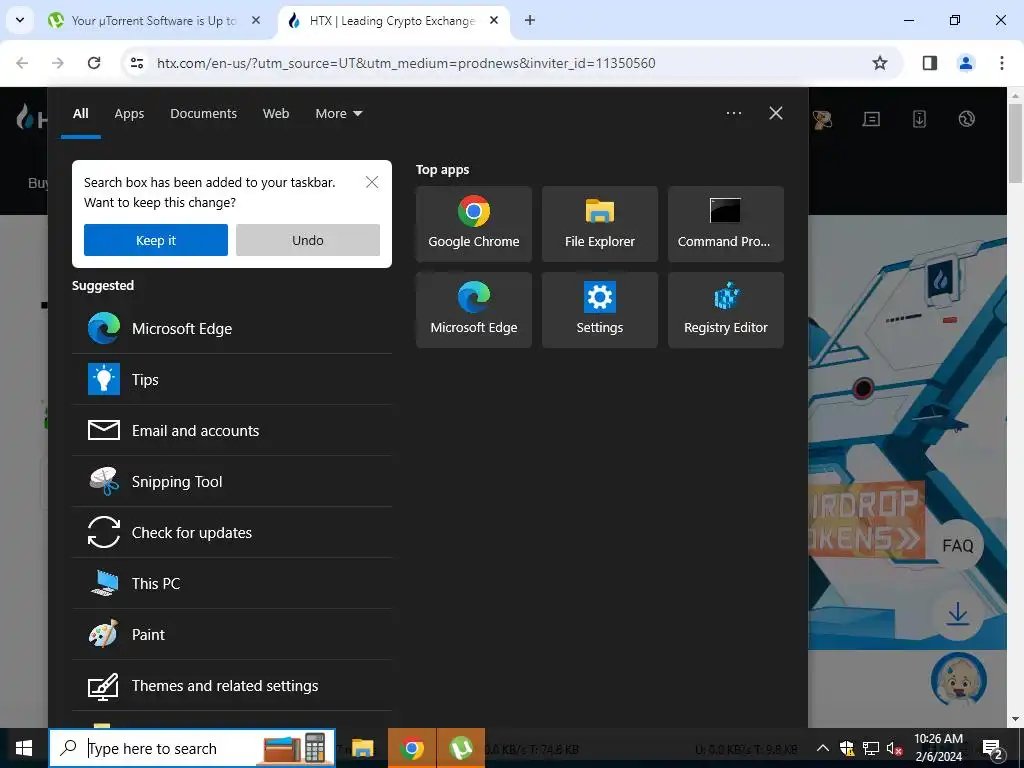Click the download arrow button on HTX page

[957, 614]
